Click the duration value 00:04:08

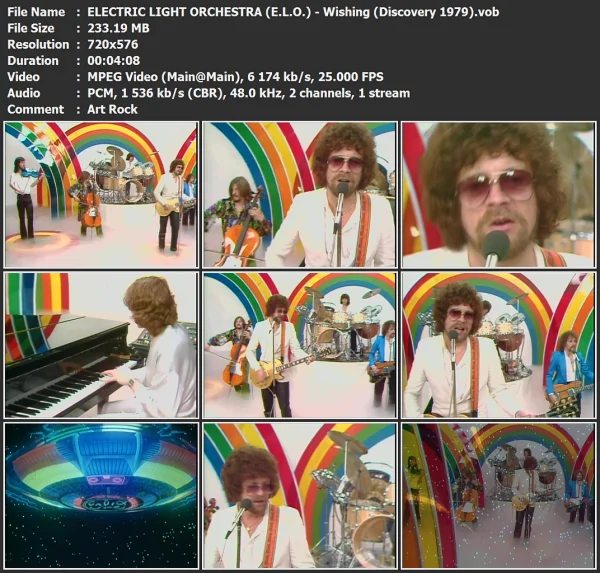tap(114, 61)
